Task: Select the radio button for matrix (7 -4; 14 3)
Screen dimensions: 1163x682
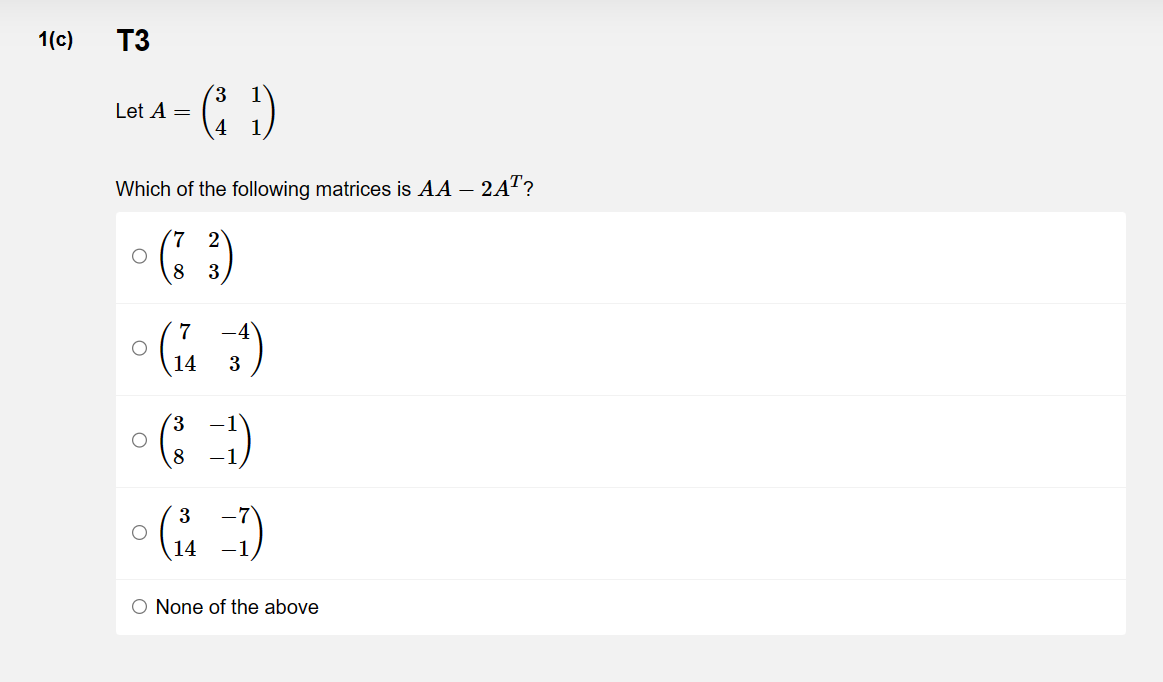Action: point(139,349)
